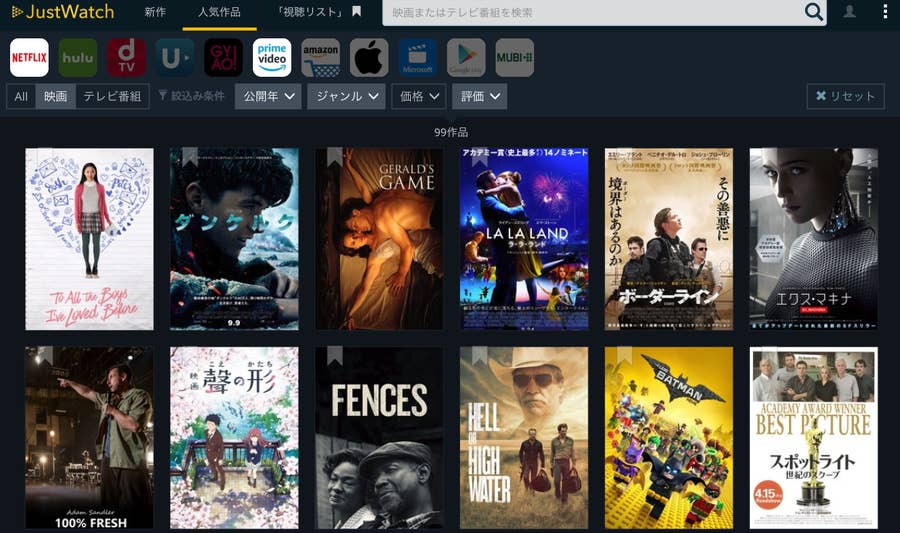Open the user account profile icon
900x533 pixels.
click(x=849, y=11)
